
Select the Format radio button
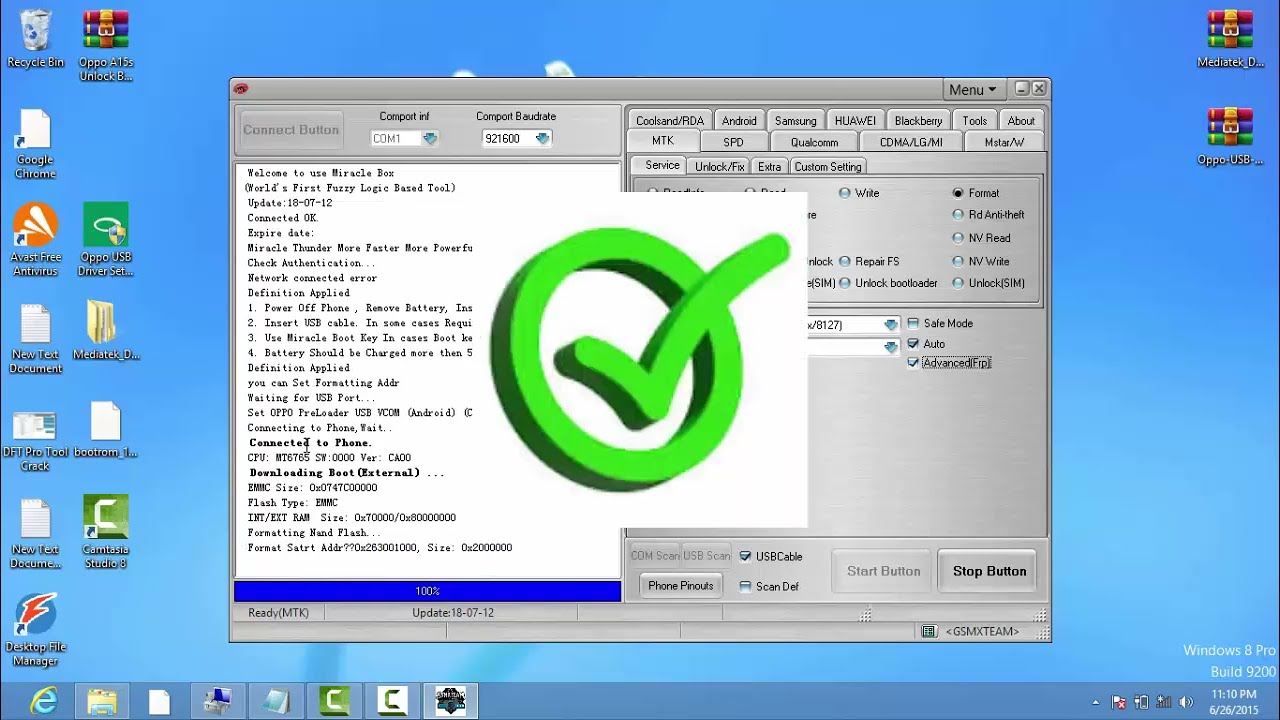[958, 193]
